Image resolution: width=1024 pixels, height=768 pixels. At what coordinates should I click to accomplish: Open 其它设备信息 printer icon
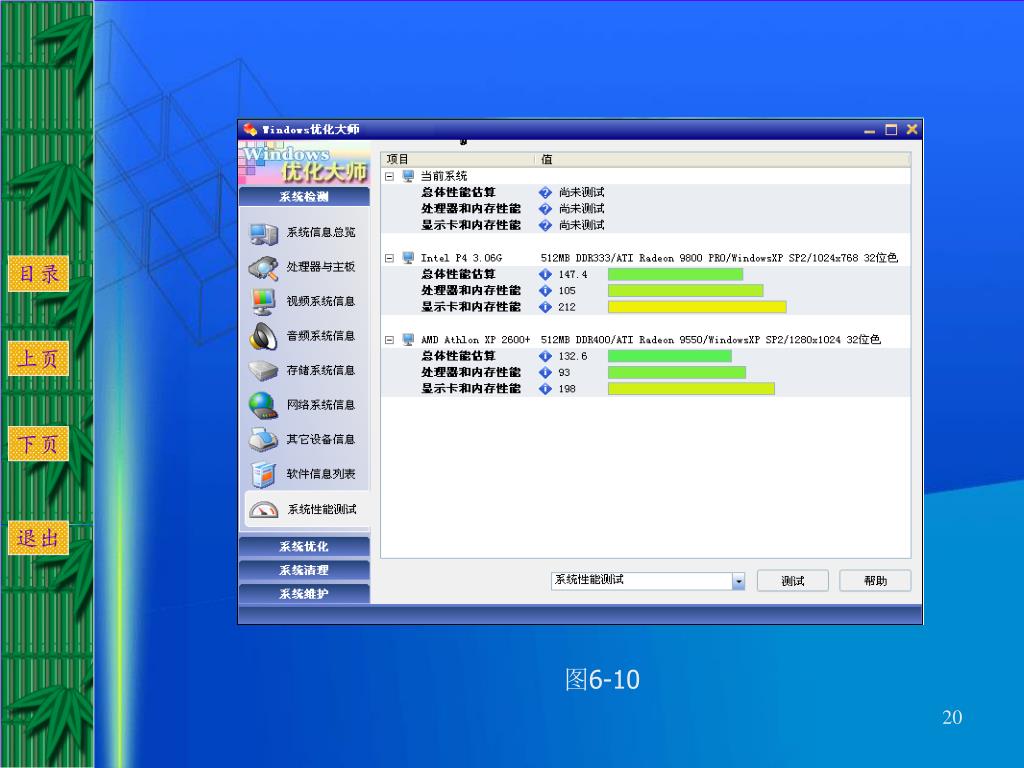pos(263,440)
